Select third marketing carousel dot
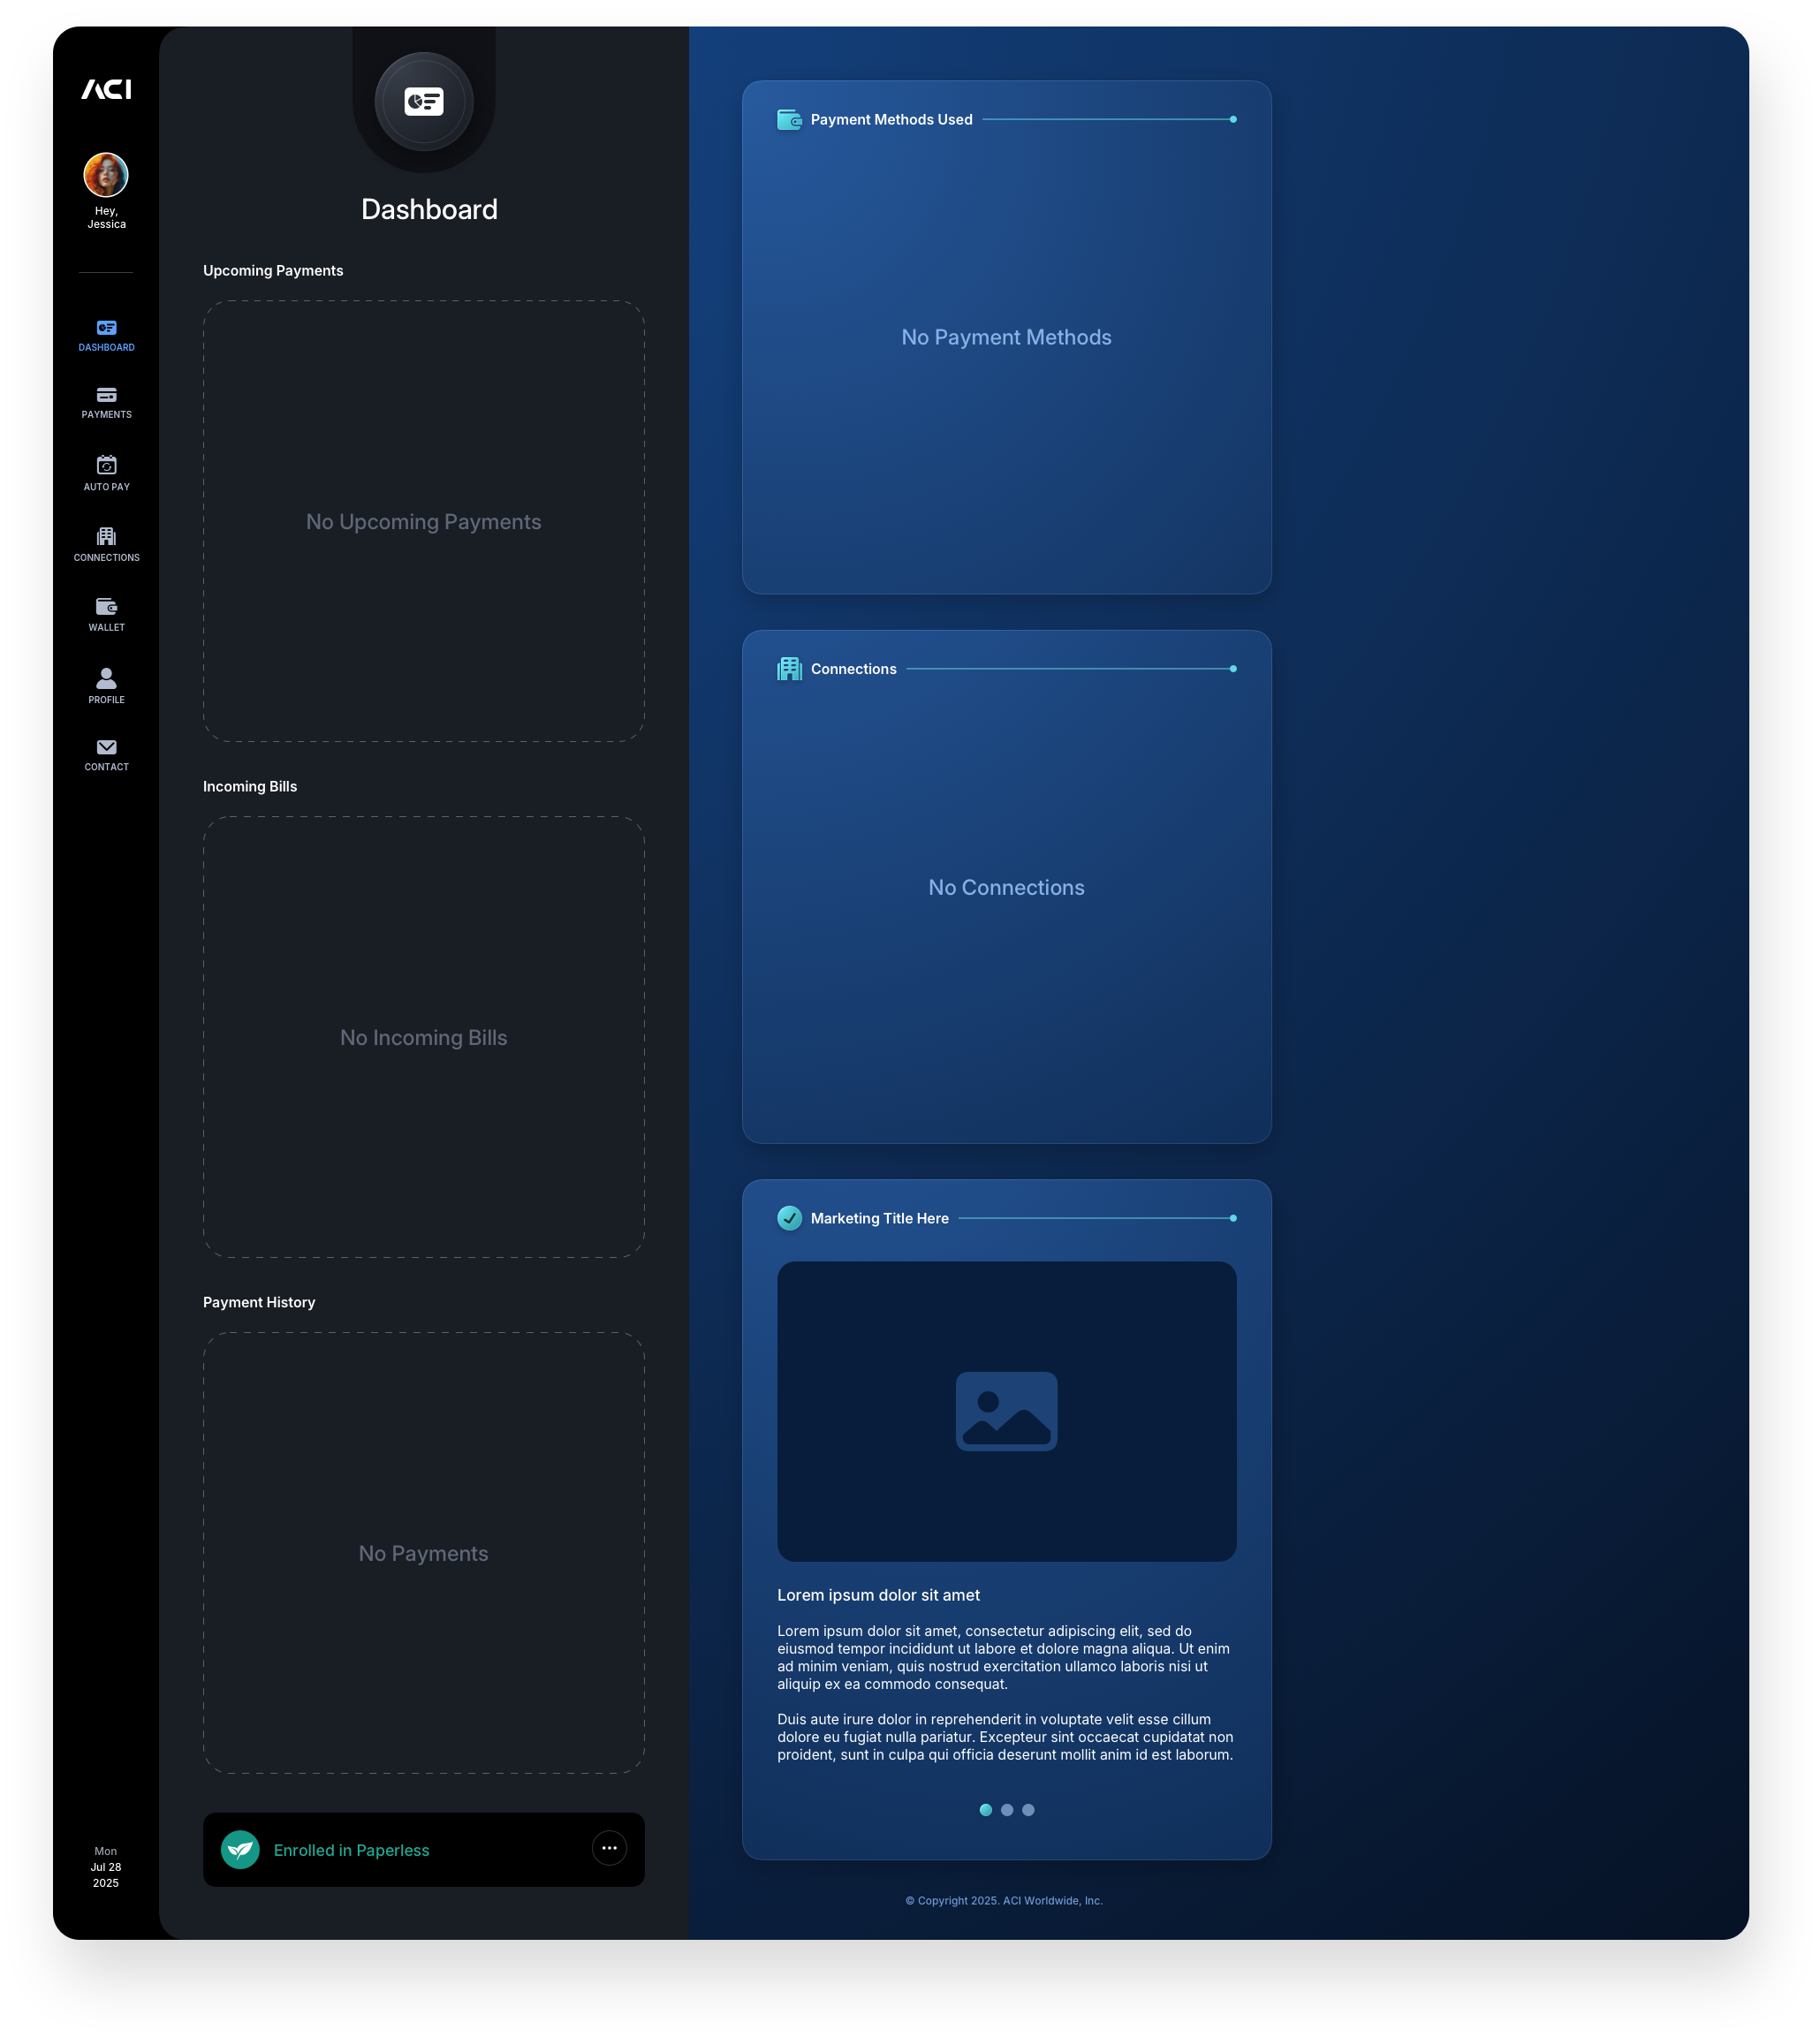Image resolution: width=1820 pixels, height=2037 pixels. tap(1028, 1810)
